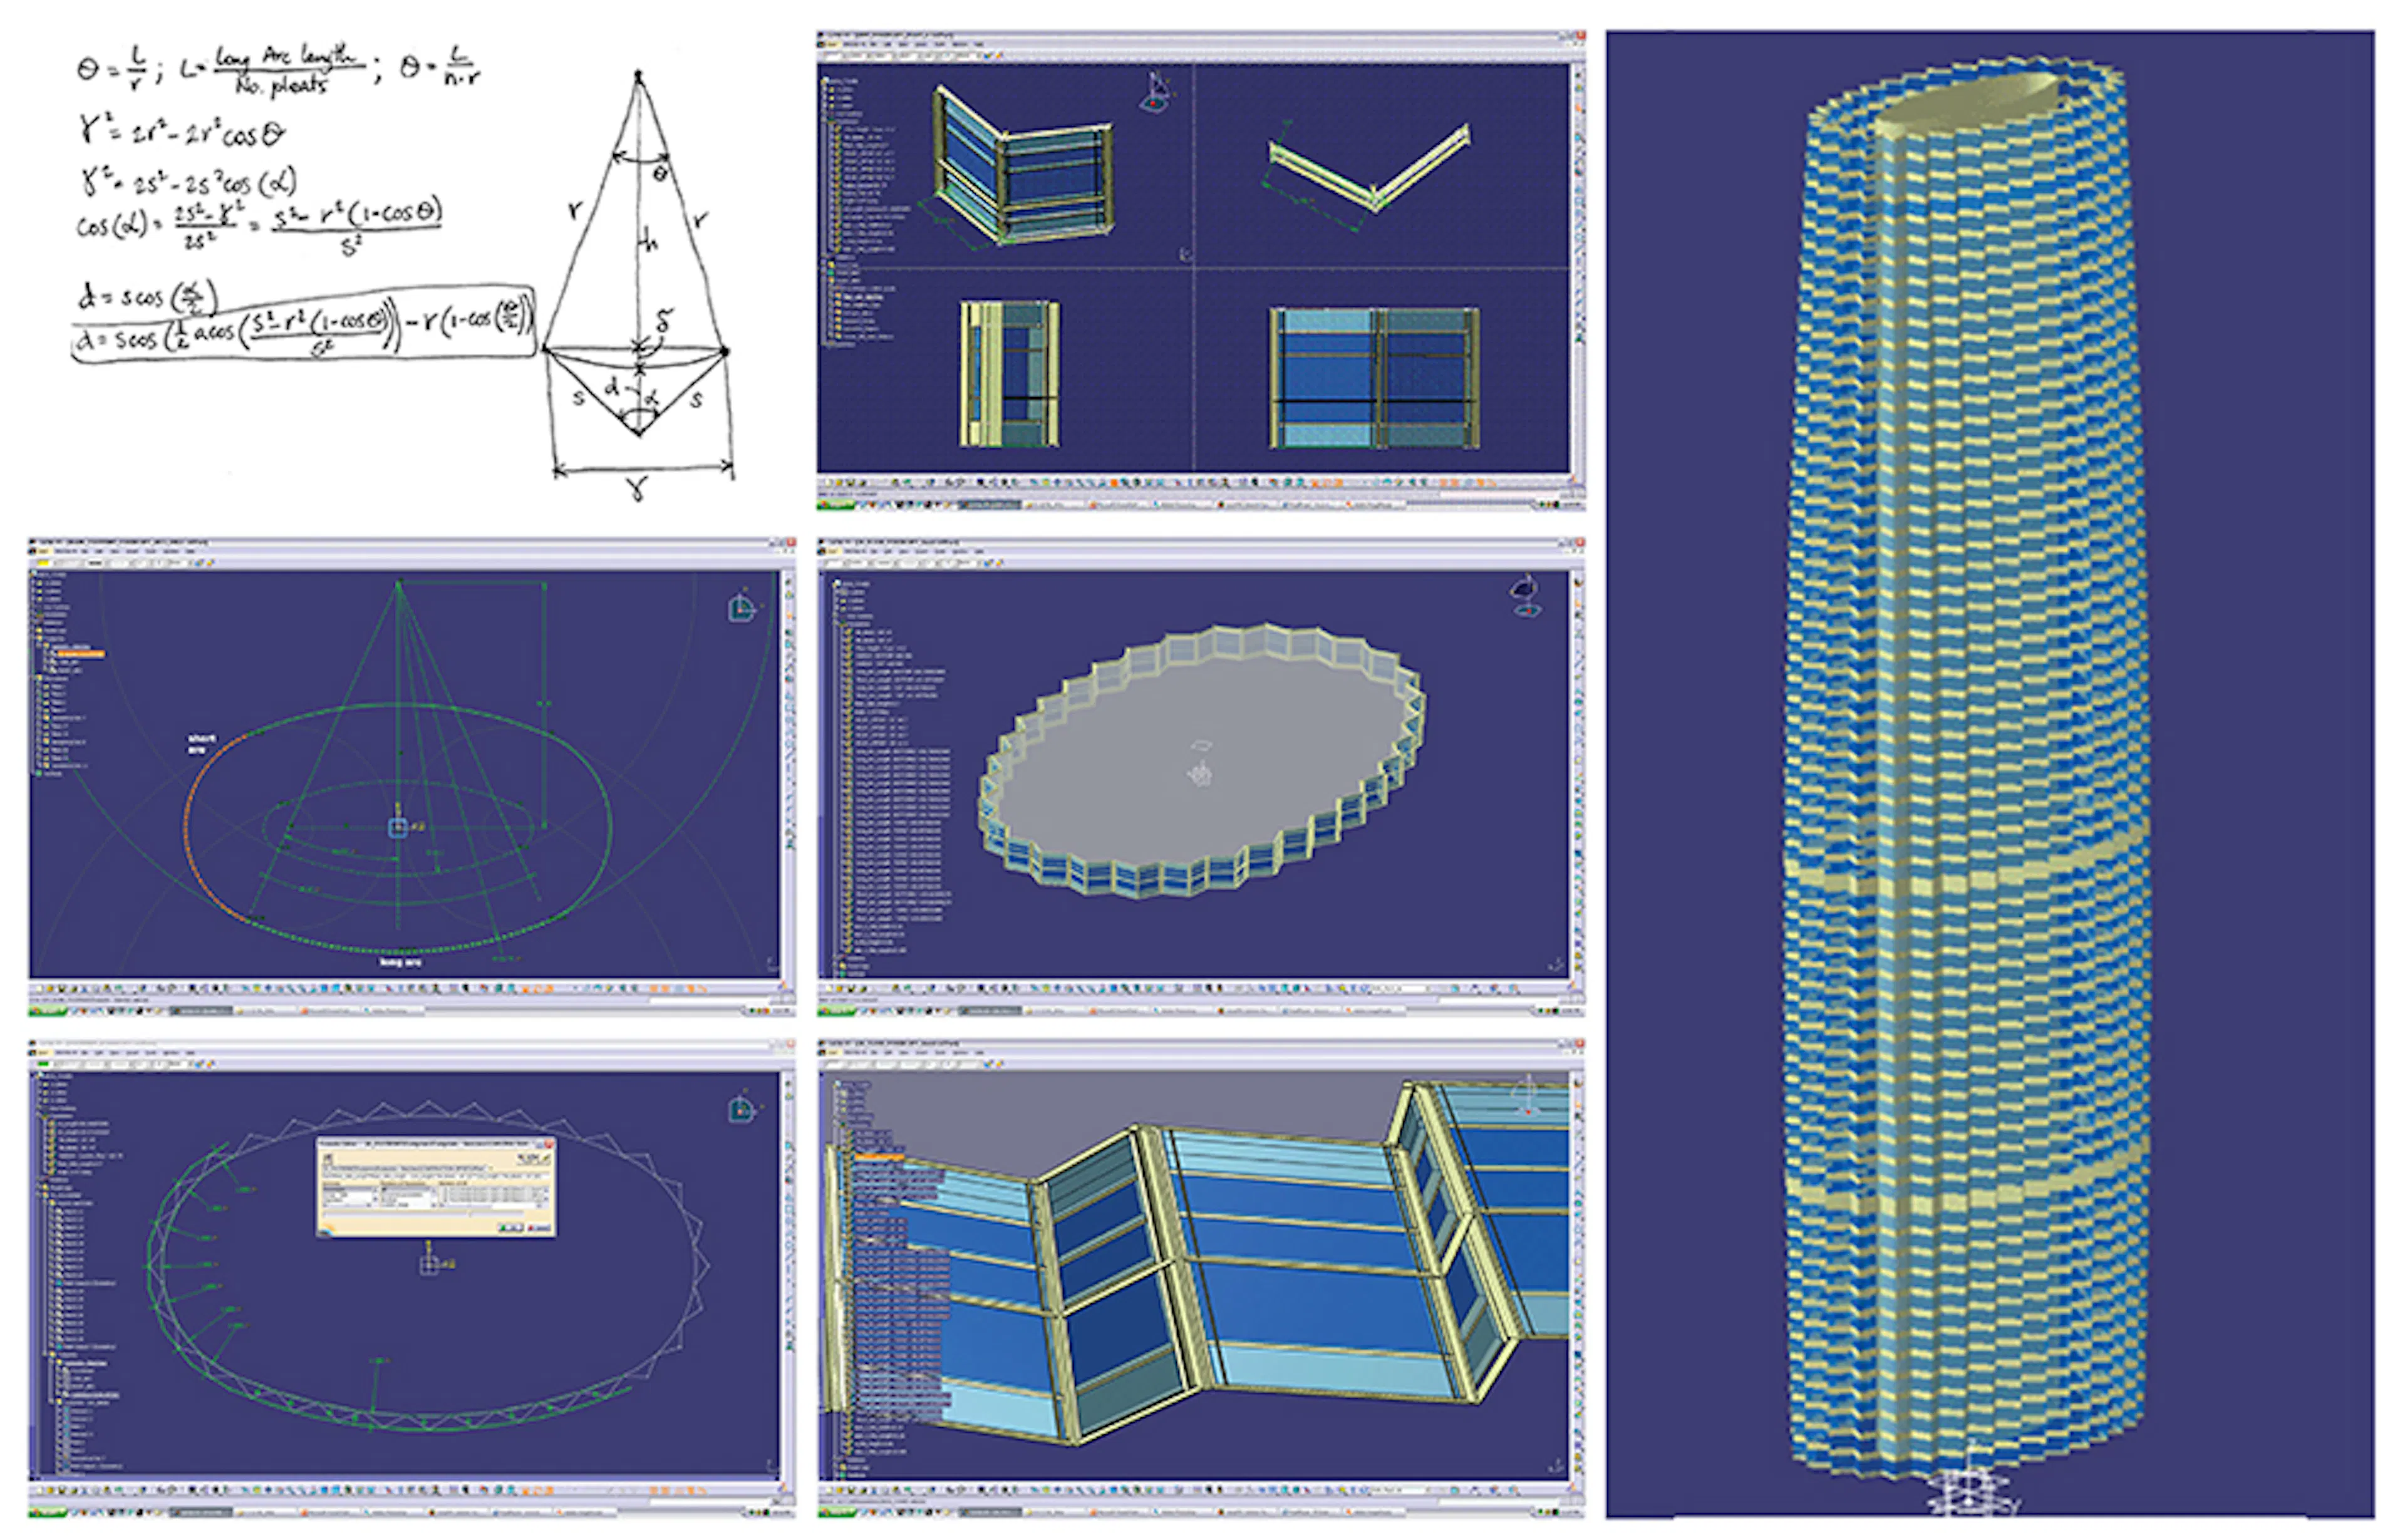2405x1540 pixels.
Task: Open the Start menu in ellipse window menu bar
Action: point(44,551)
